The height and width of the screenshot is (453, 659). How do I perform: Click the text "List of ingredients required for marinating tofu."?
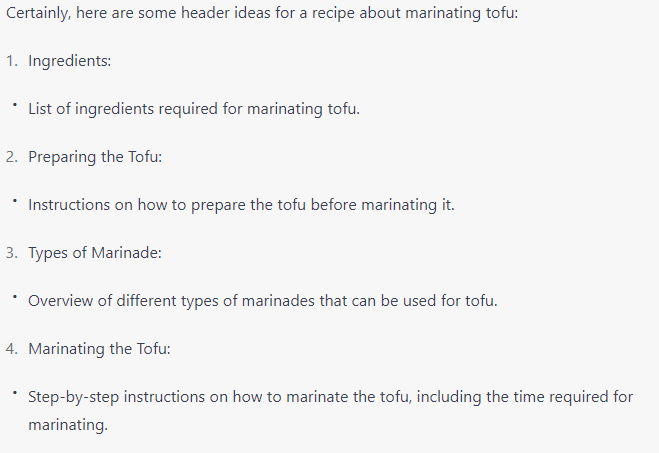click(x=194, y=109)
